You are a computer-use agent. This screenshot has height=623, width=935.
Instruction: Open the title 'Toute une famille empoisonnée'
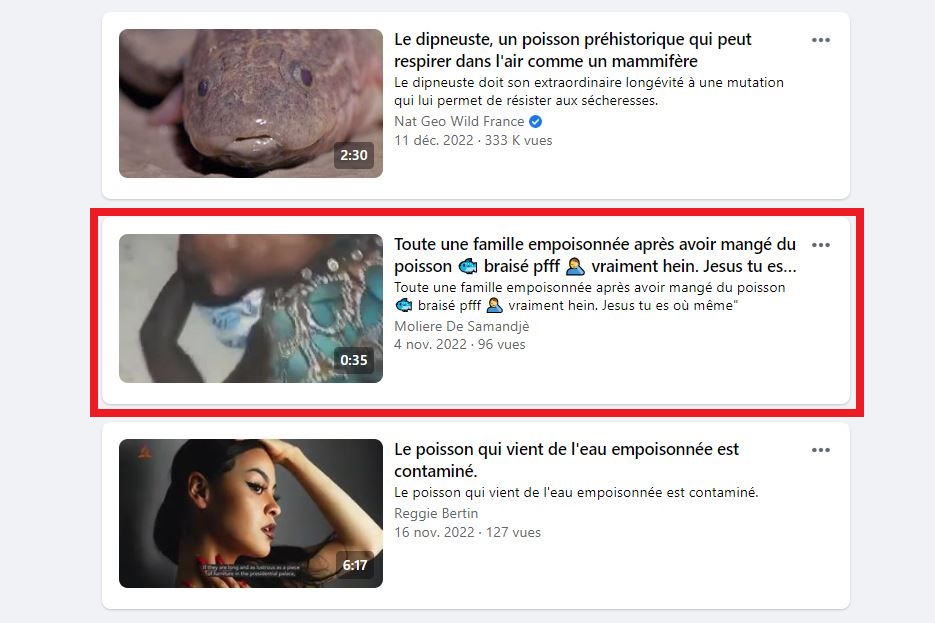click(x=595, y=255)
